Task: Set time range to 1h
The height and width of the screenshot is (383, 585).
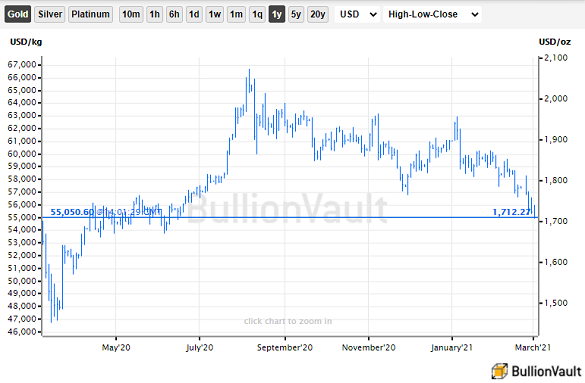Action: 154,15
